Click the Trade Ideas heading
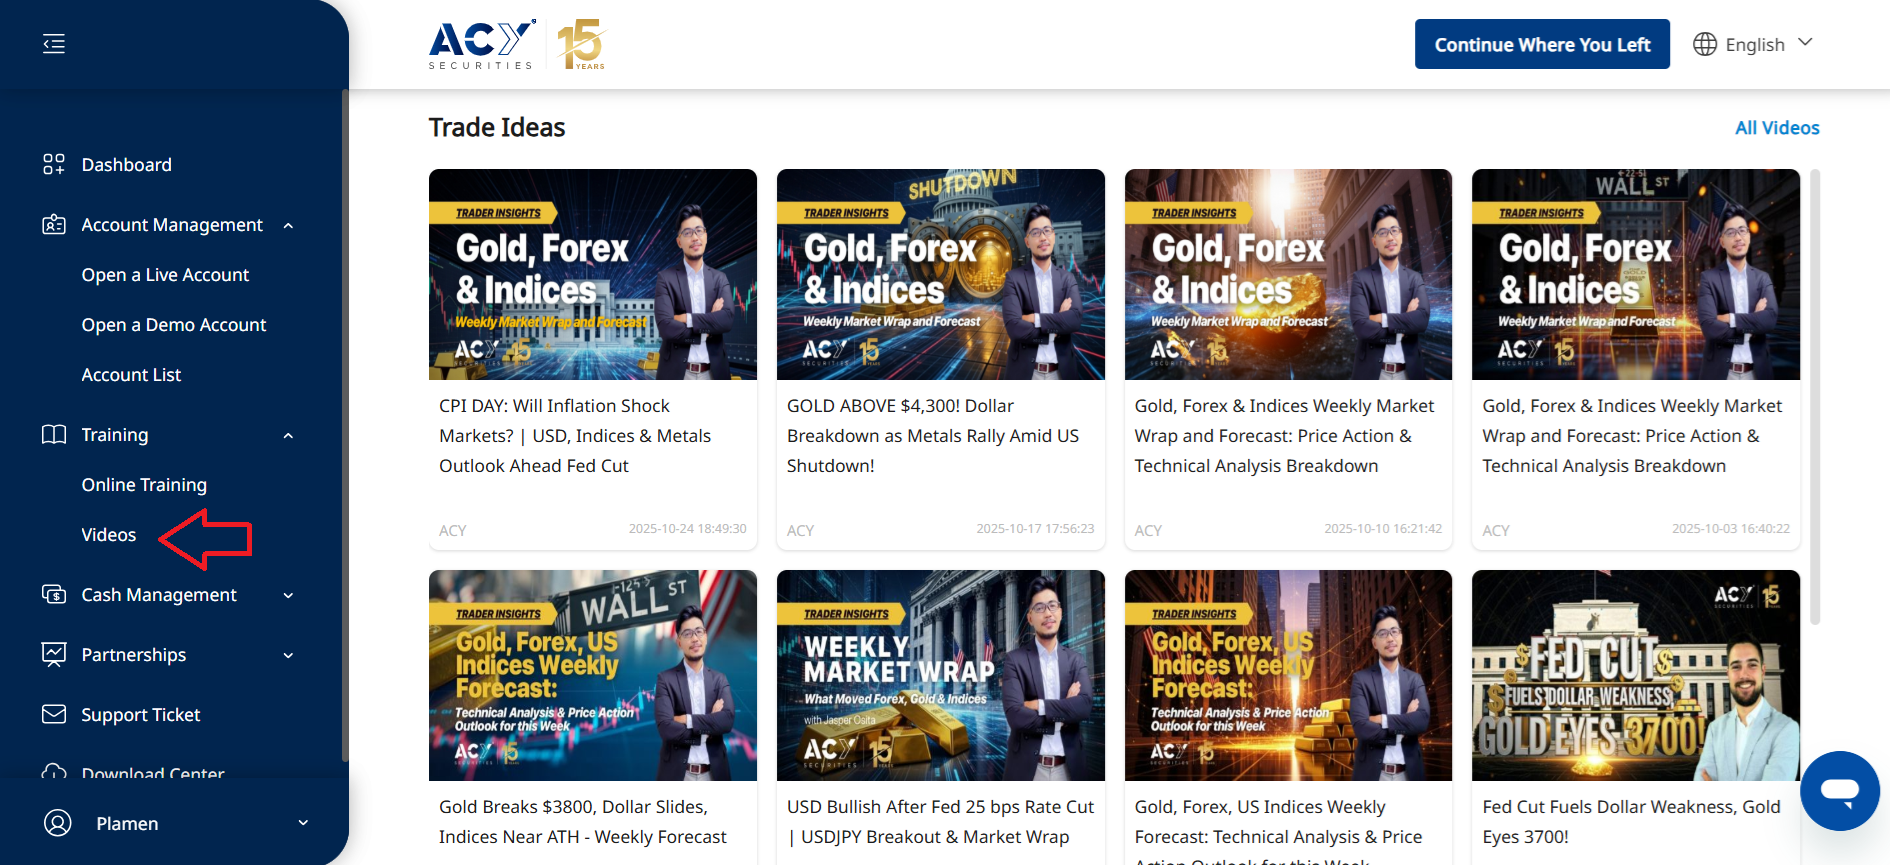Screen dimensions: 1890x865 pyautogui.click(x=497, y=127)
